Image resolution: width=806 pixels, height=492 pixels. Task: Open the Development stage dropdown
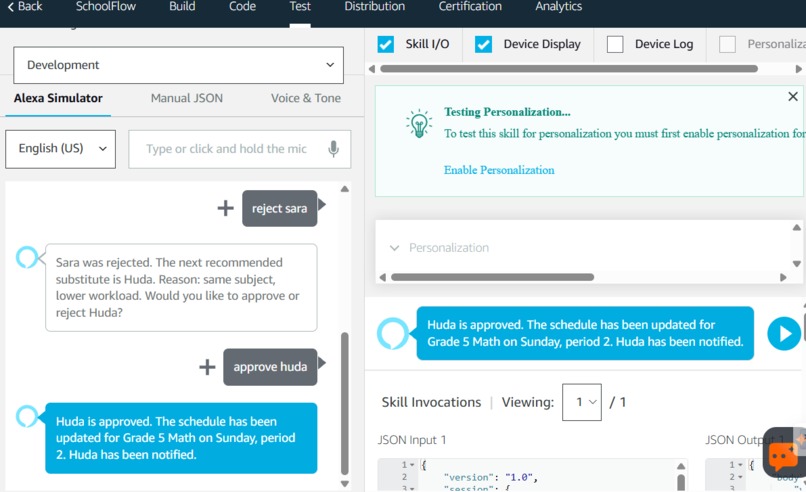pos(178,65)
